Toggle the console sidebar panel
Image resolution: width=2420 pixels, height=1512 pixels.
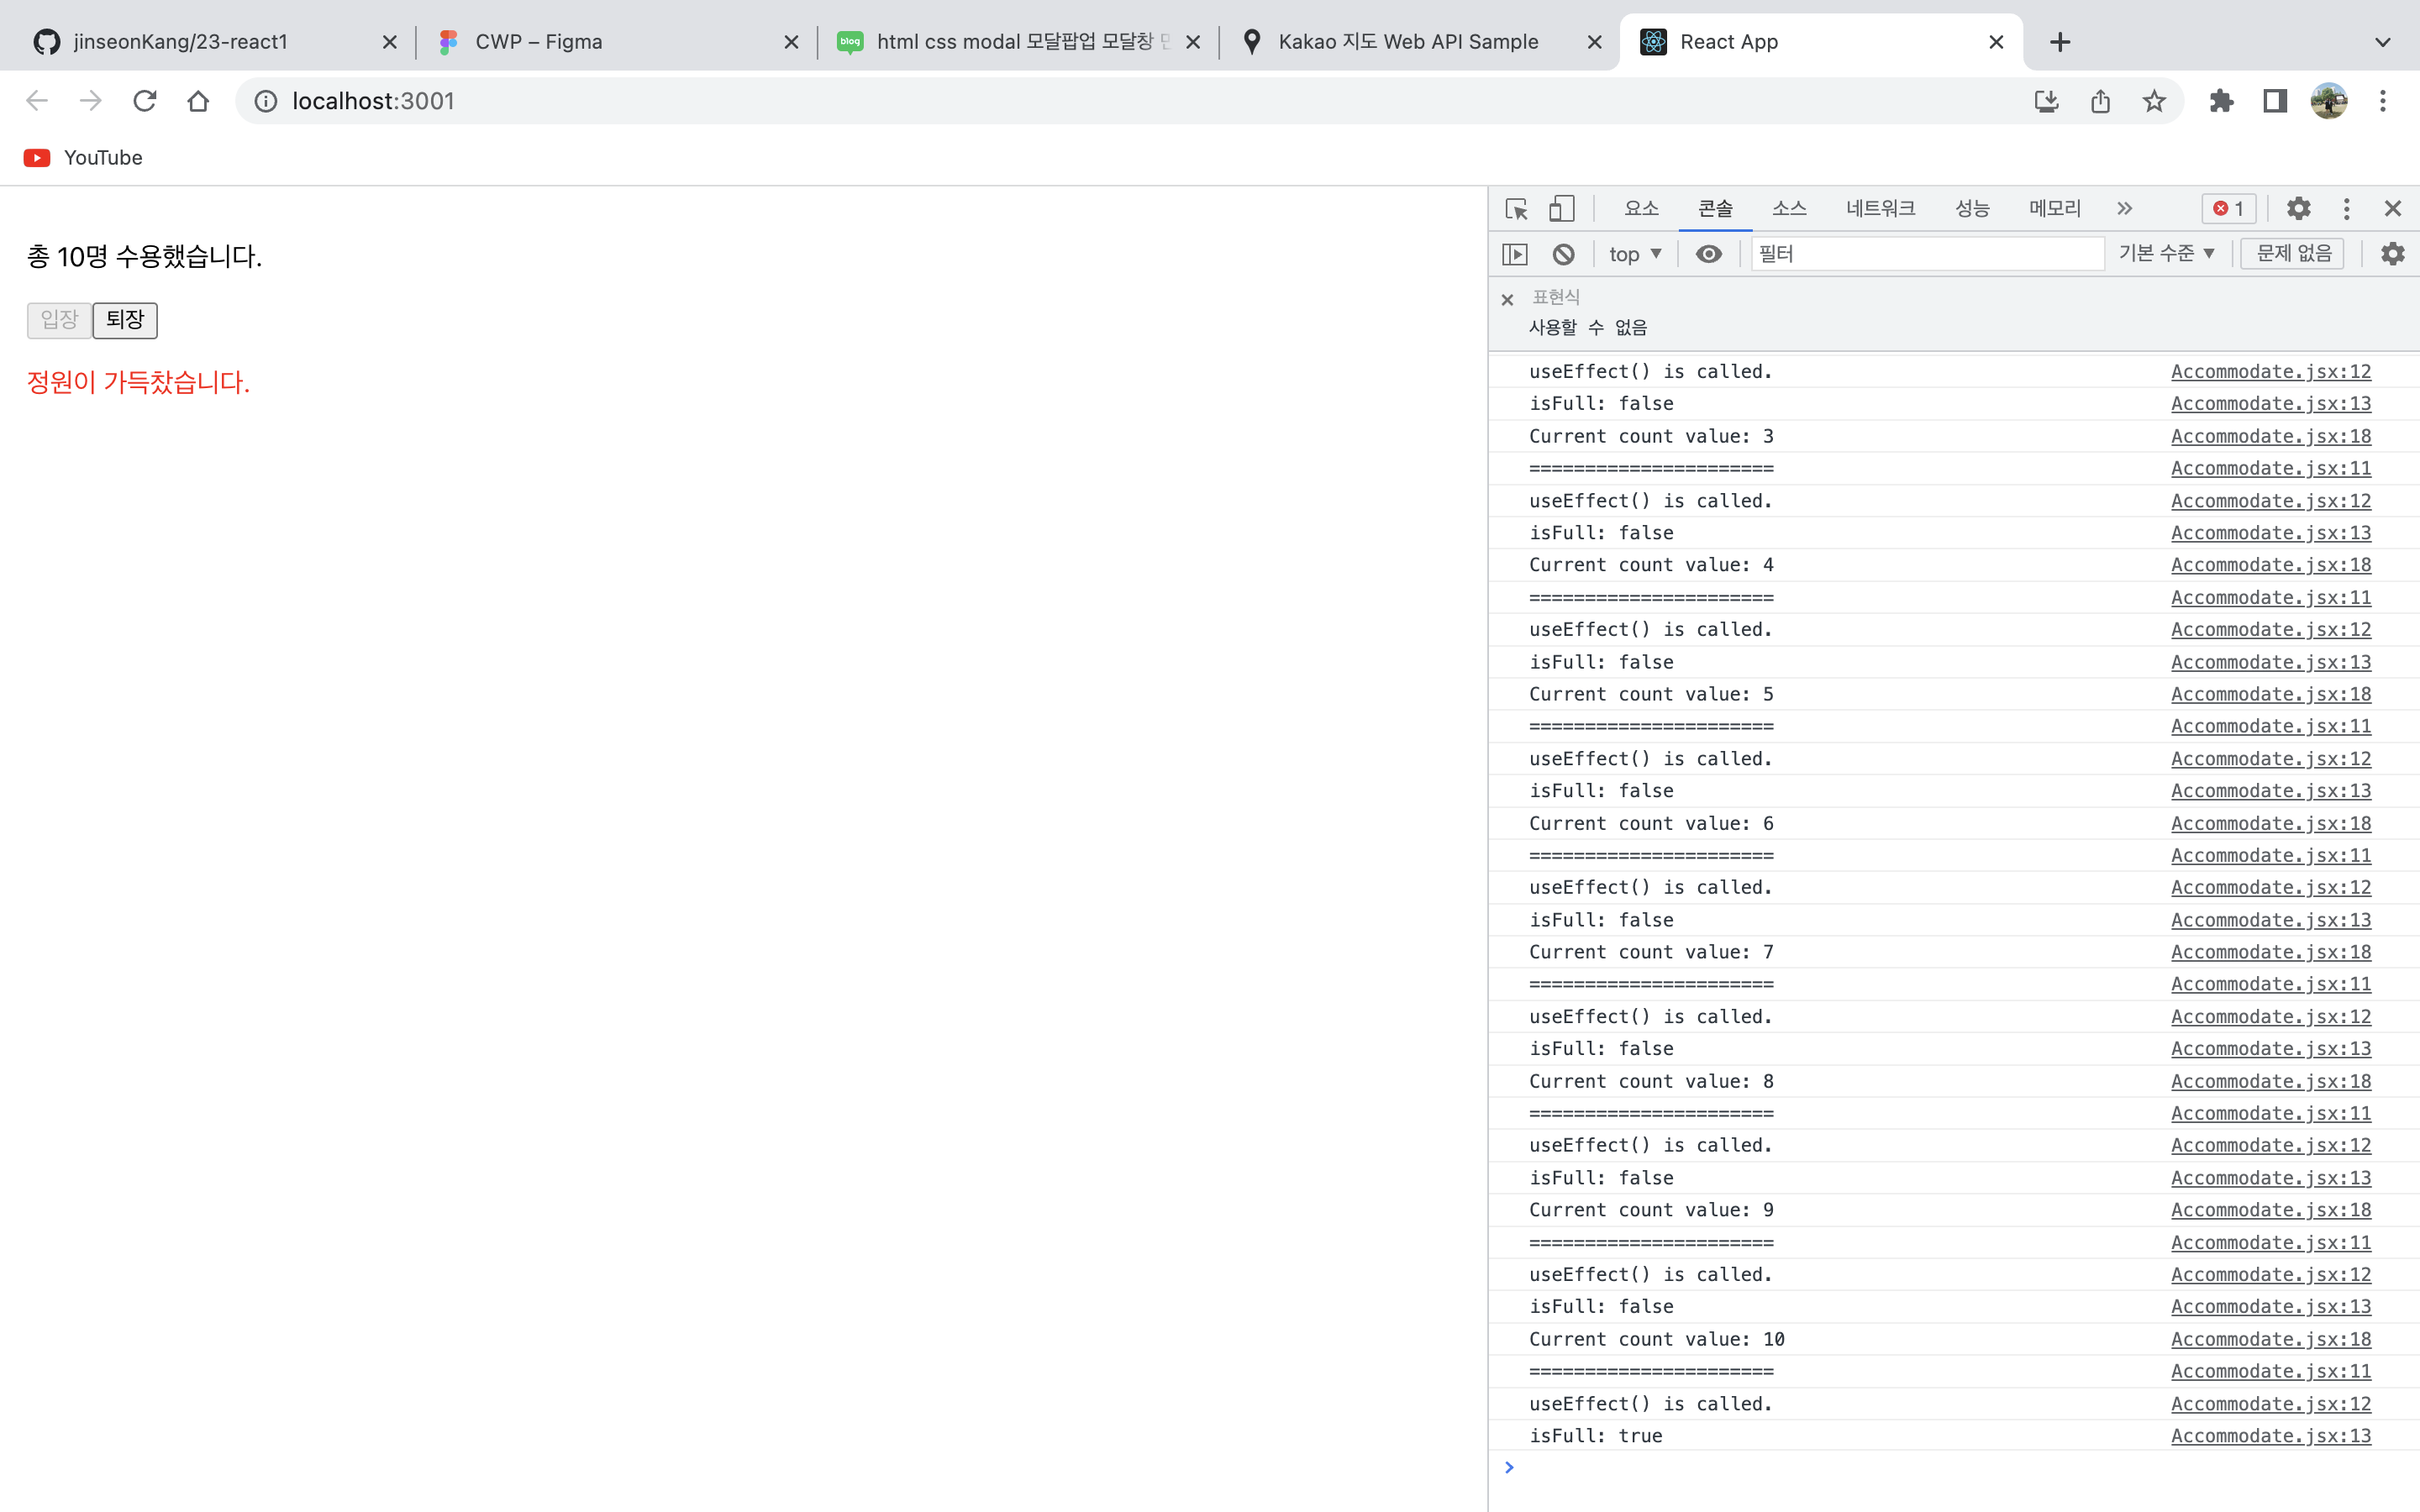(1514, 253)
